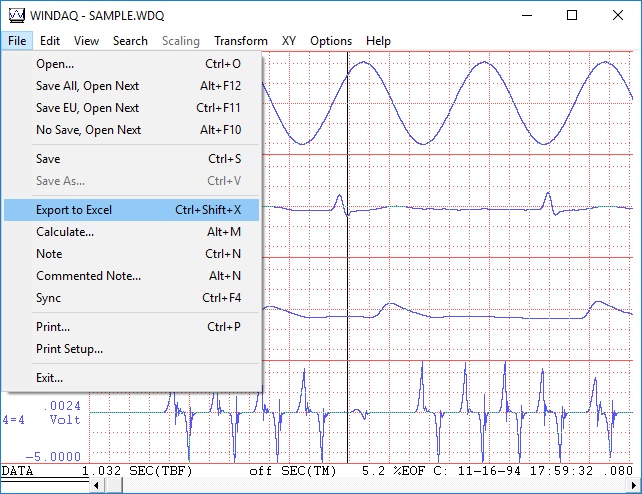Click the WinDaq app icon in title bar

17,16
